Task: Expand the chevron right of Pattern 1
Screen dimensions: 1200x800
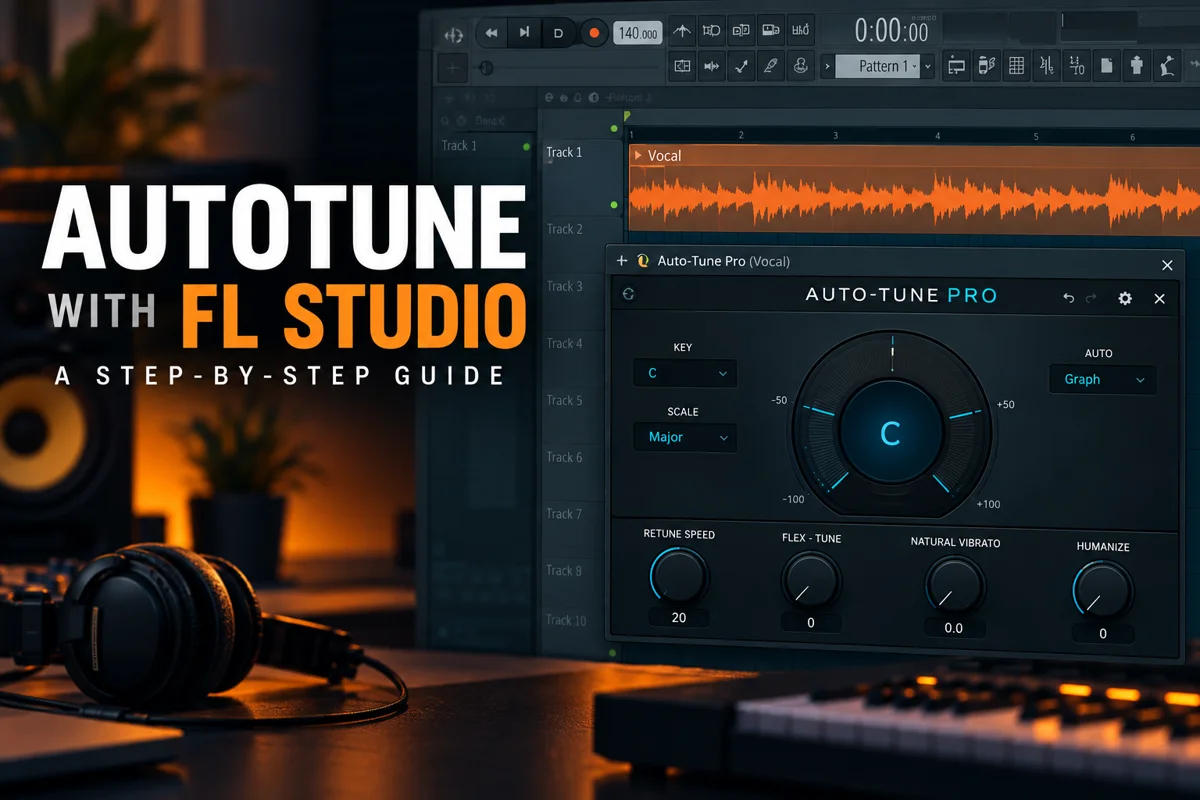Action: 928,66
